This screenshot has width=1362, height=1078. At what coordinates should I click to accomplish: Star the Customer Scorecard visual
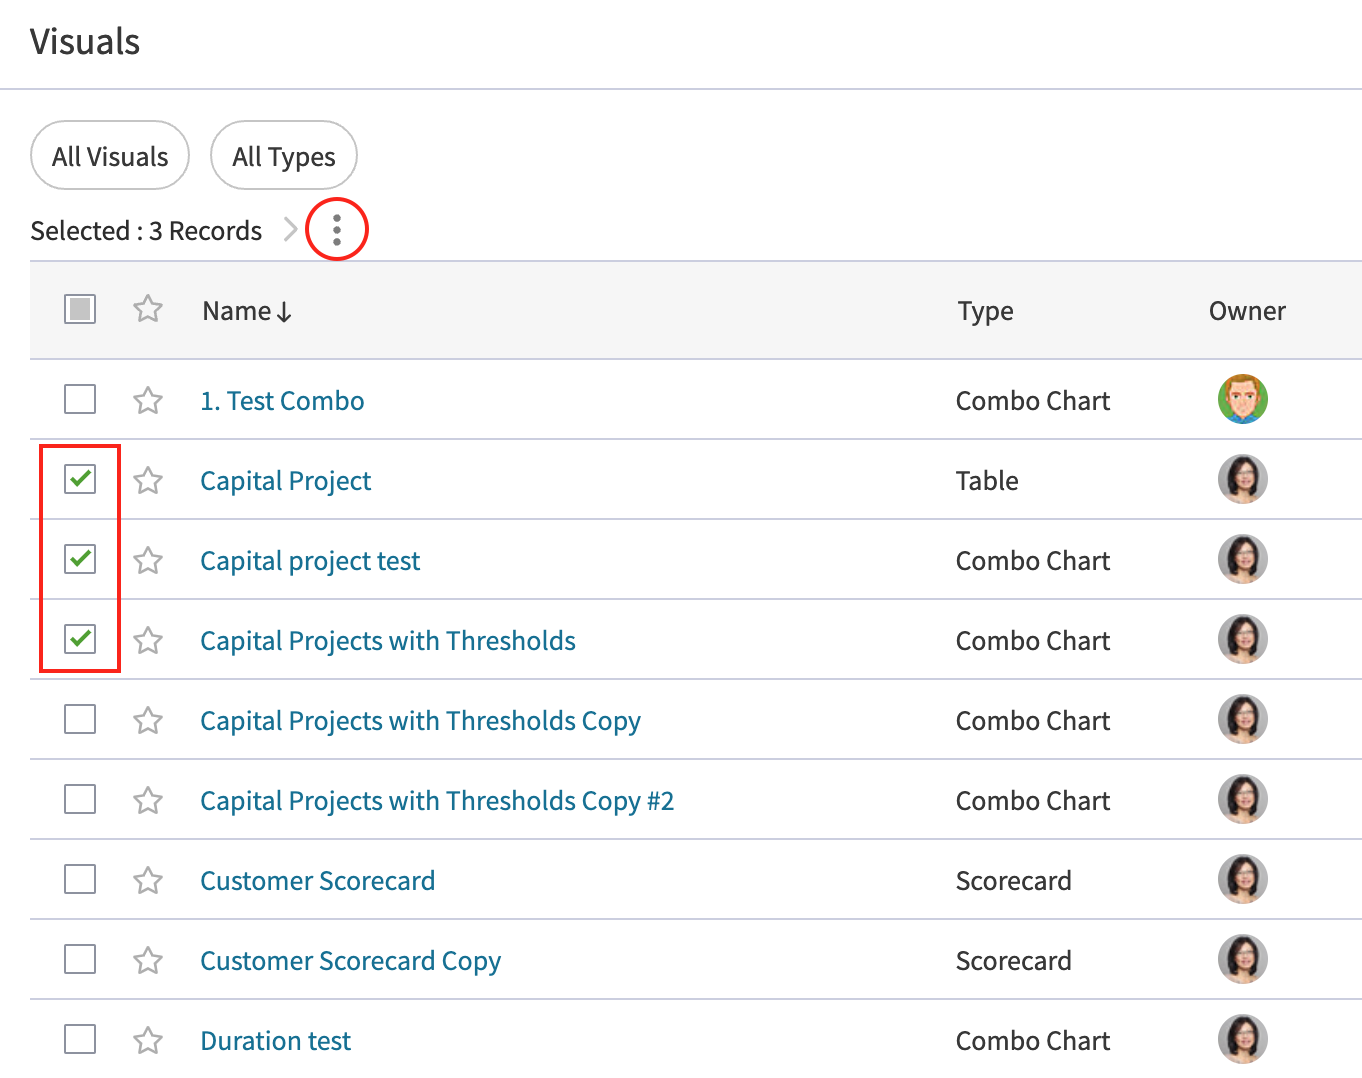pos(148,880)
